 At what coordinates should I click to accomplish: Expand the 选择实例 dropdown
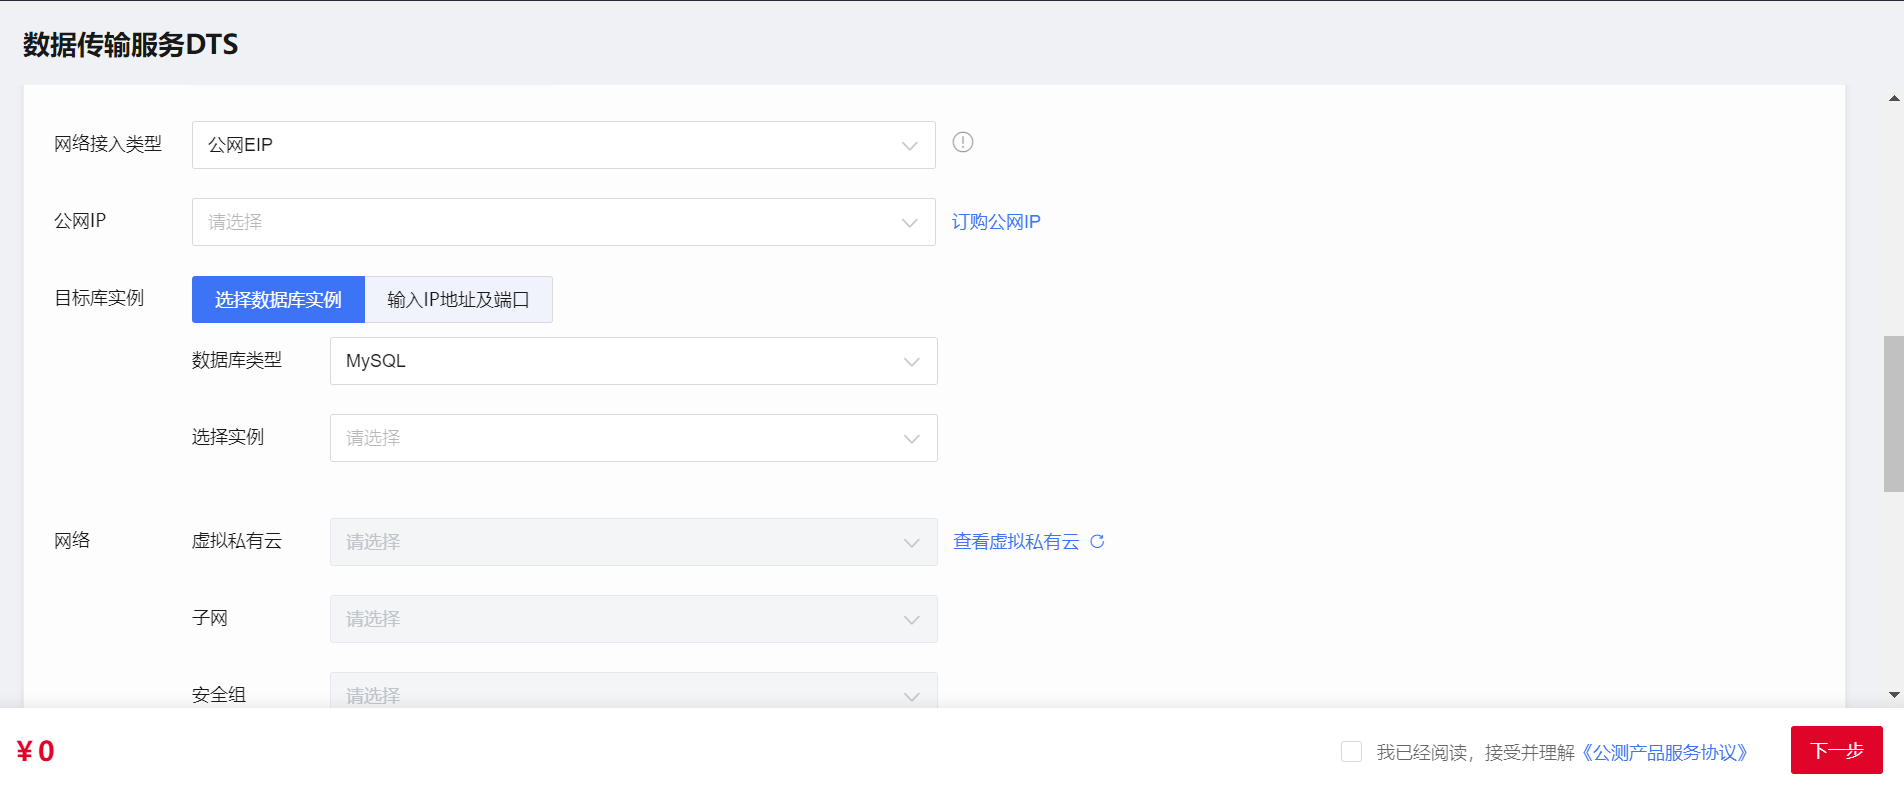632,438
